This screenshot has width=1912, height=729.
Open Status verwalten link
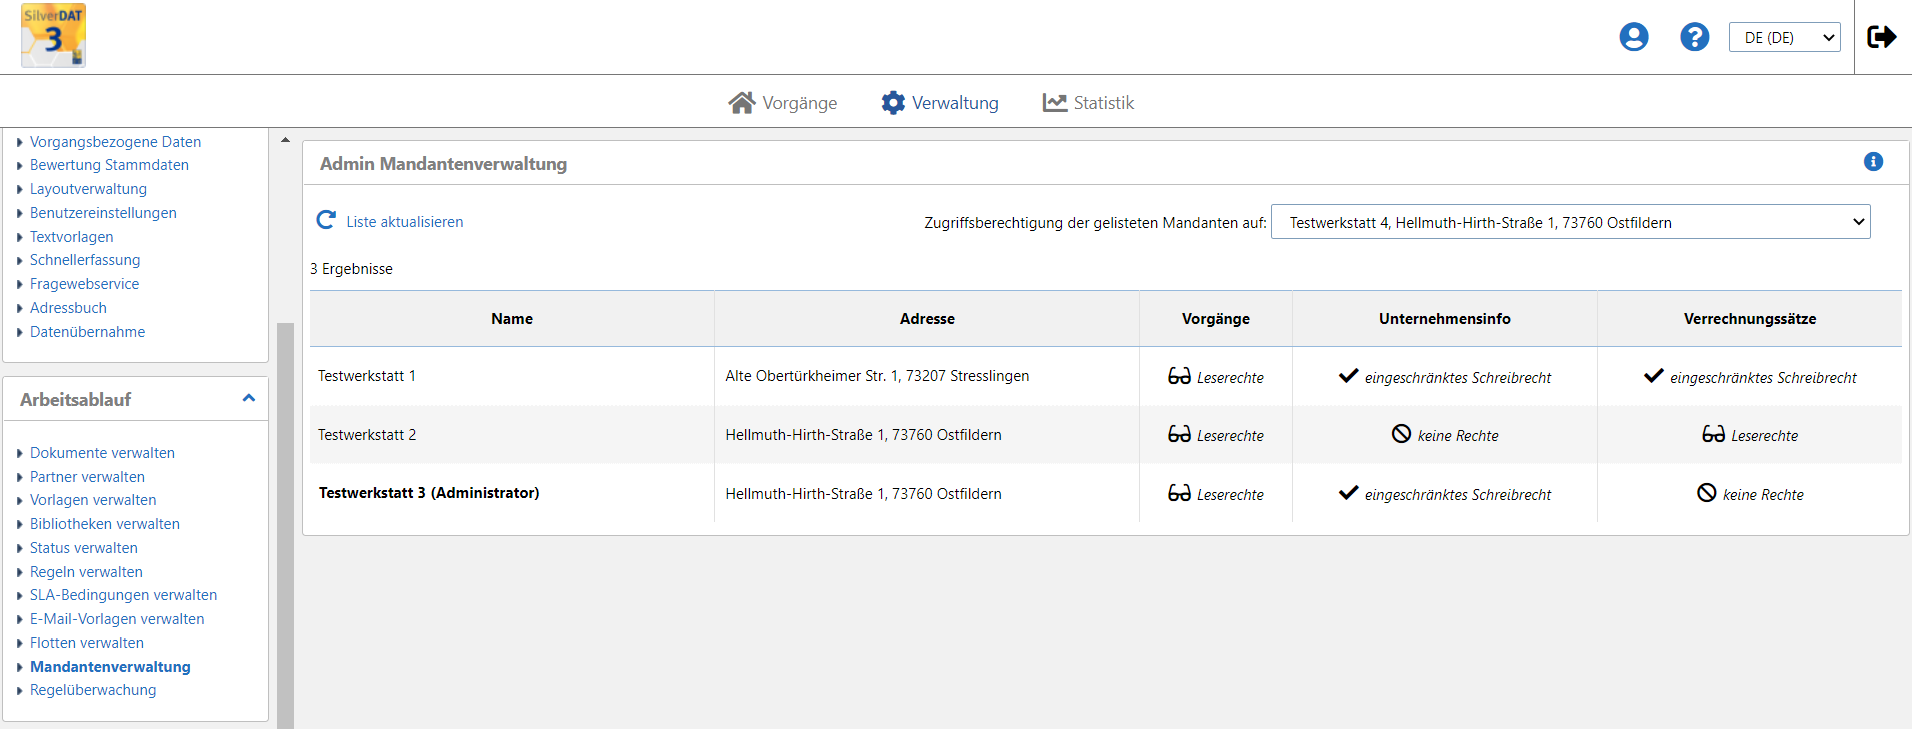[x=84, y=548]
